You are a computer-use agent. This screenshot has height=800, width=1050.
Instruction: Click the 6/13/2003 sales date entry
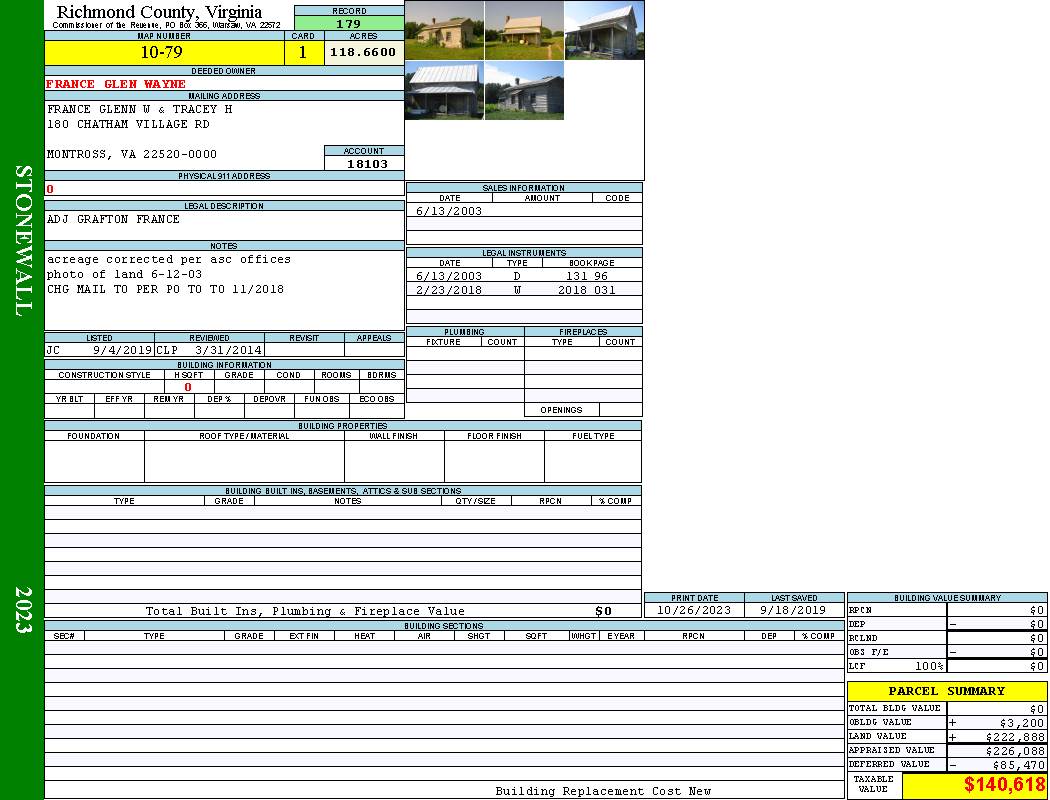[x=449, y=211]
